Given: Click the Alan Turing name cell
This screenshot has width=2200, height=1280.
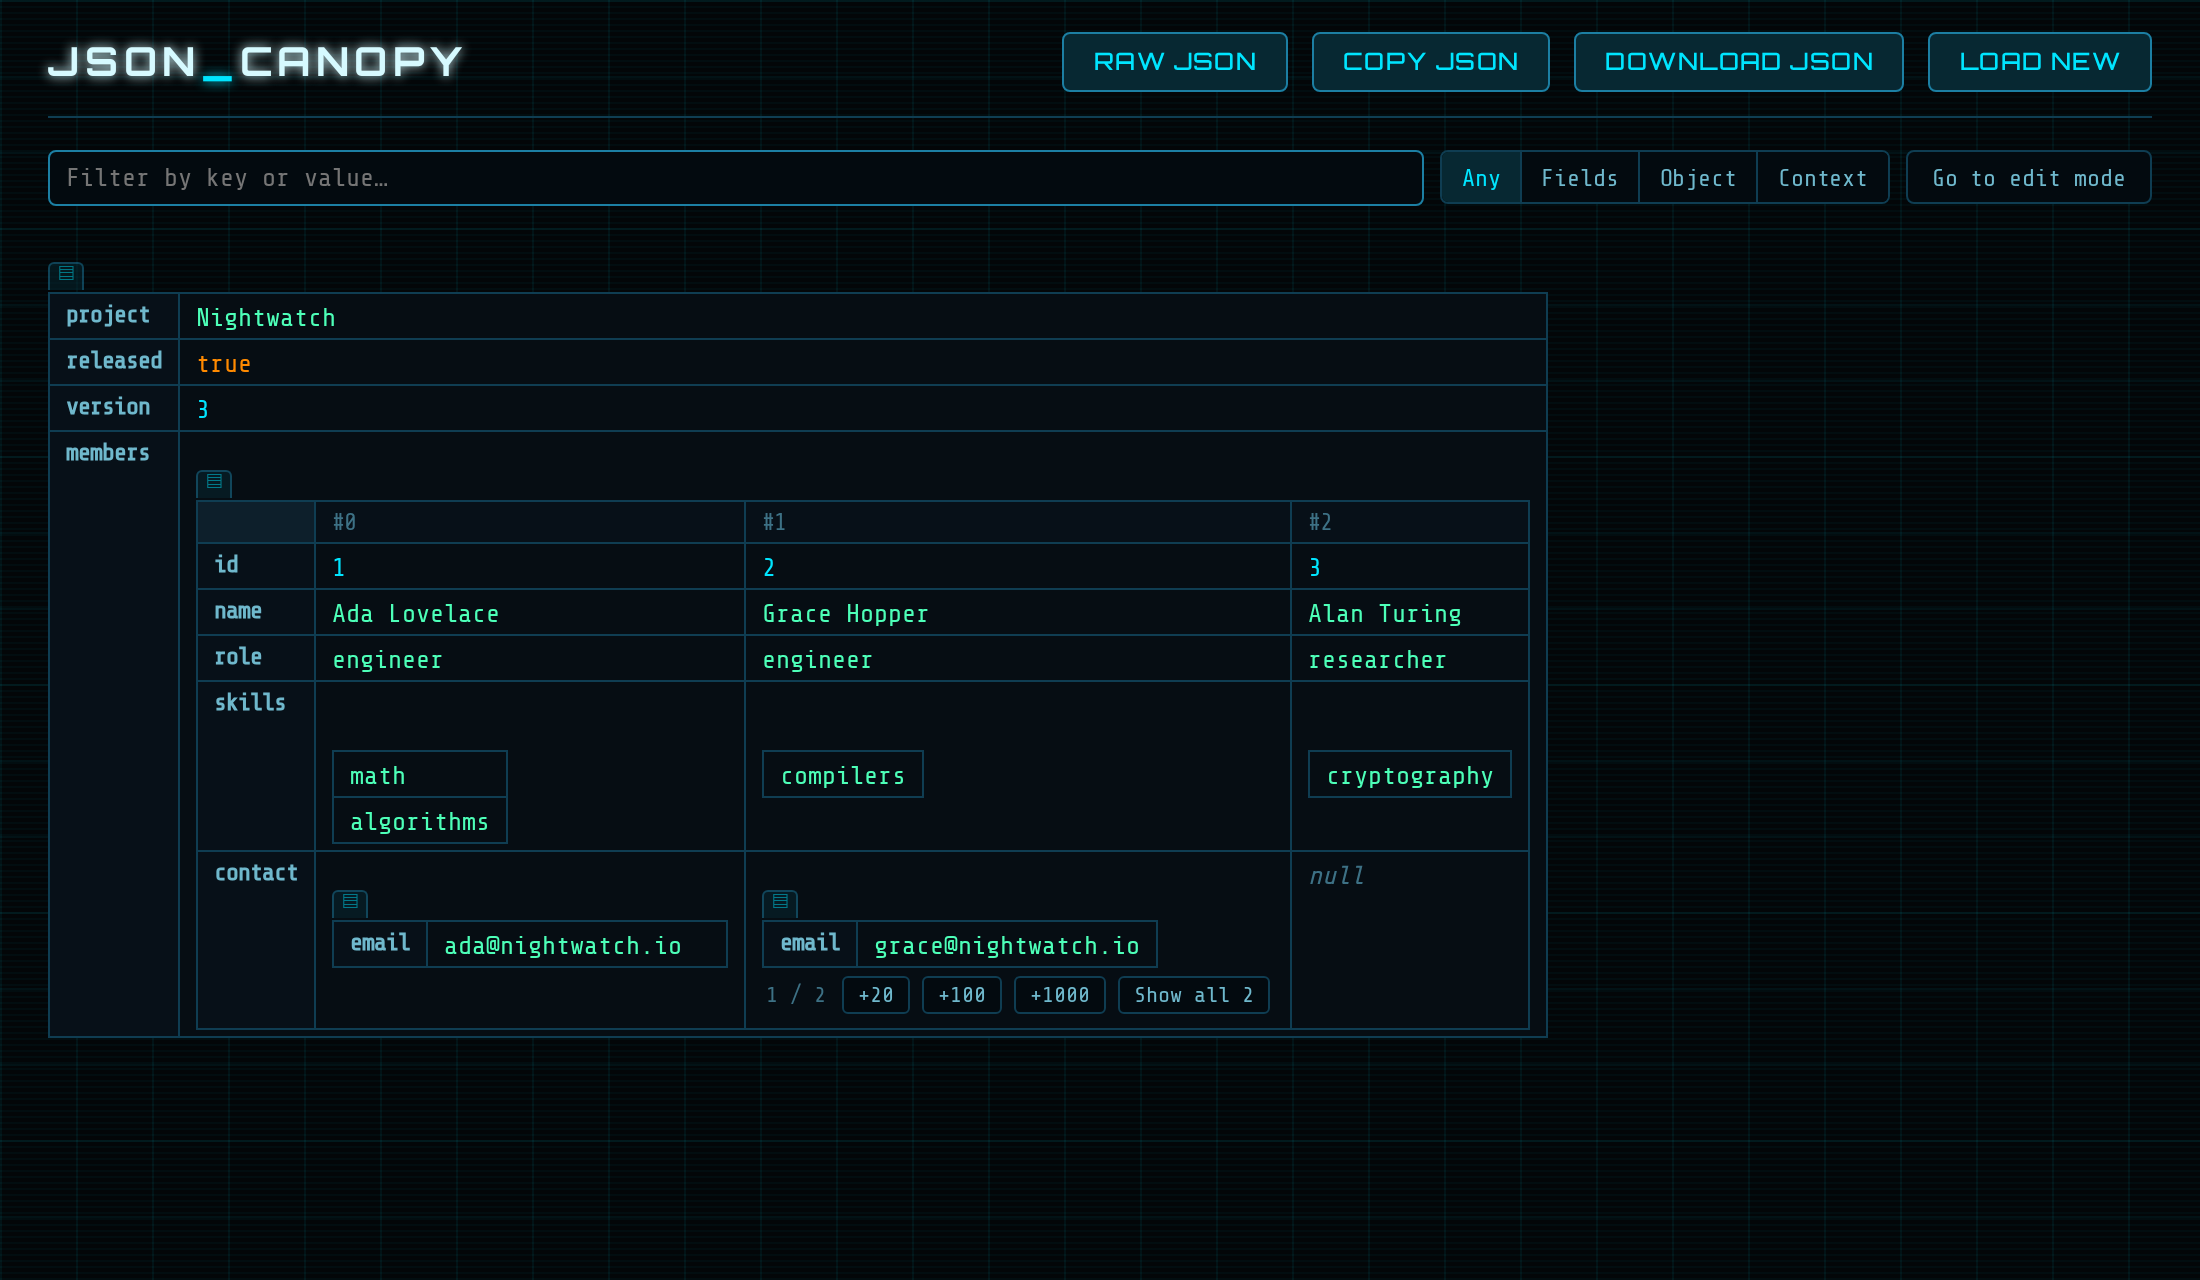Looking at the screenshot, I should 1410,613.
